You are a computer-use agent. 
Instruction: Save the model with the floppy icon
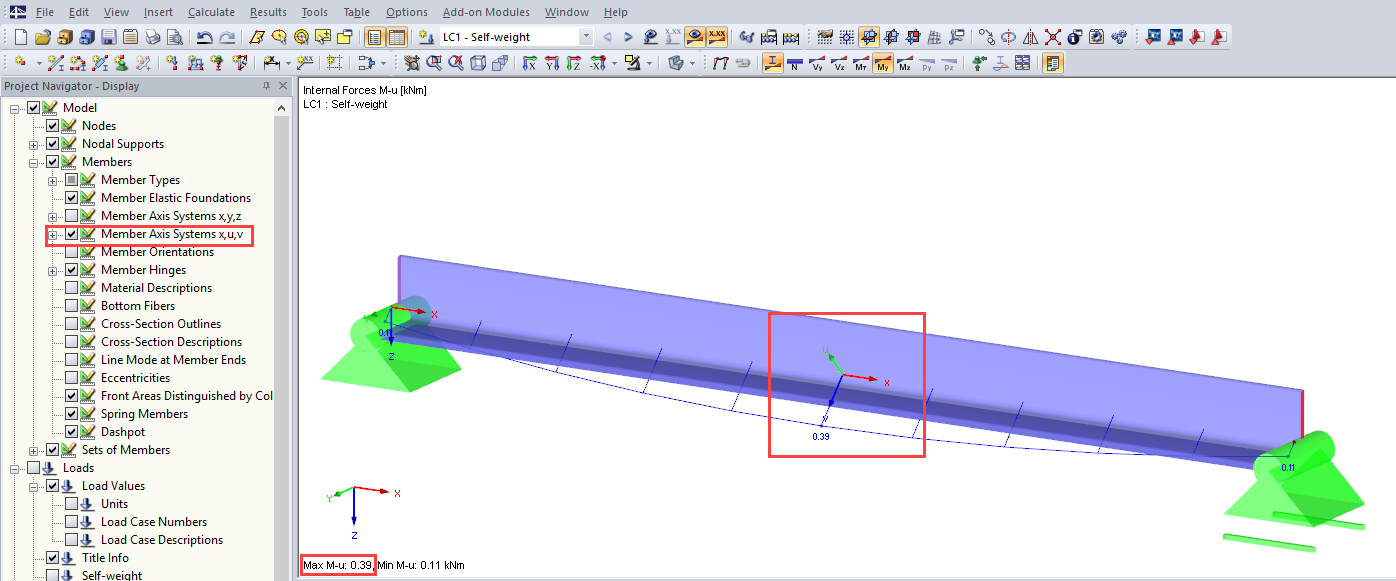pyautogui.click(x=108, y=37)
